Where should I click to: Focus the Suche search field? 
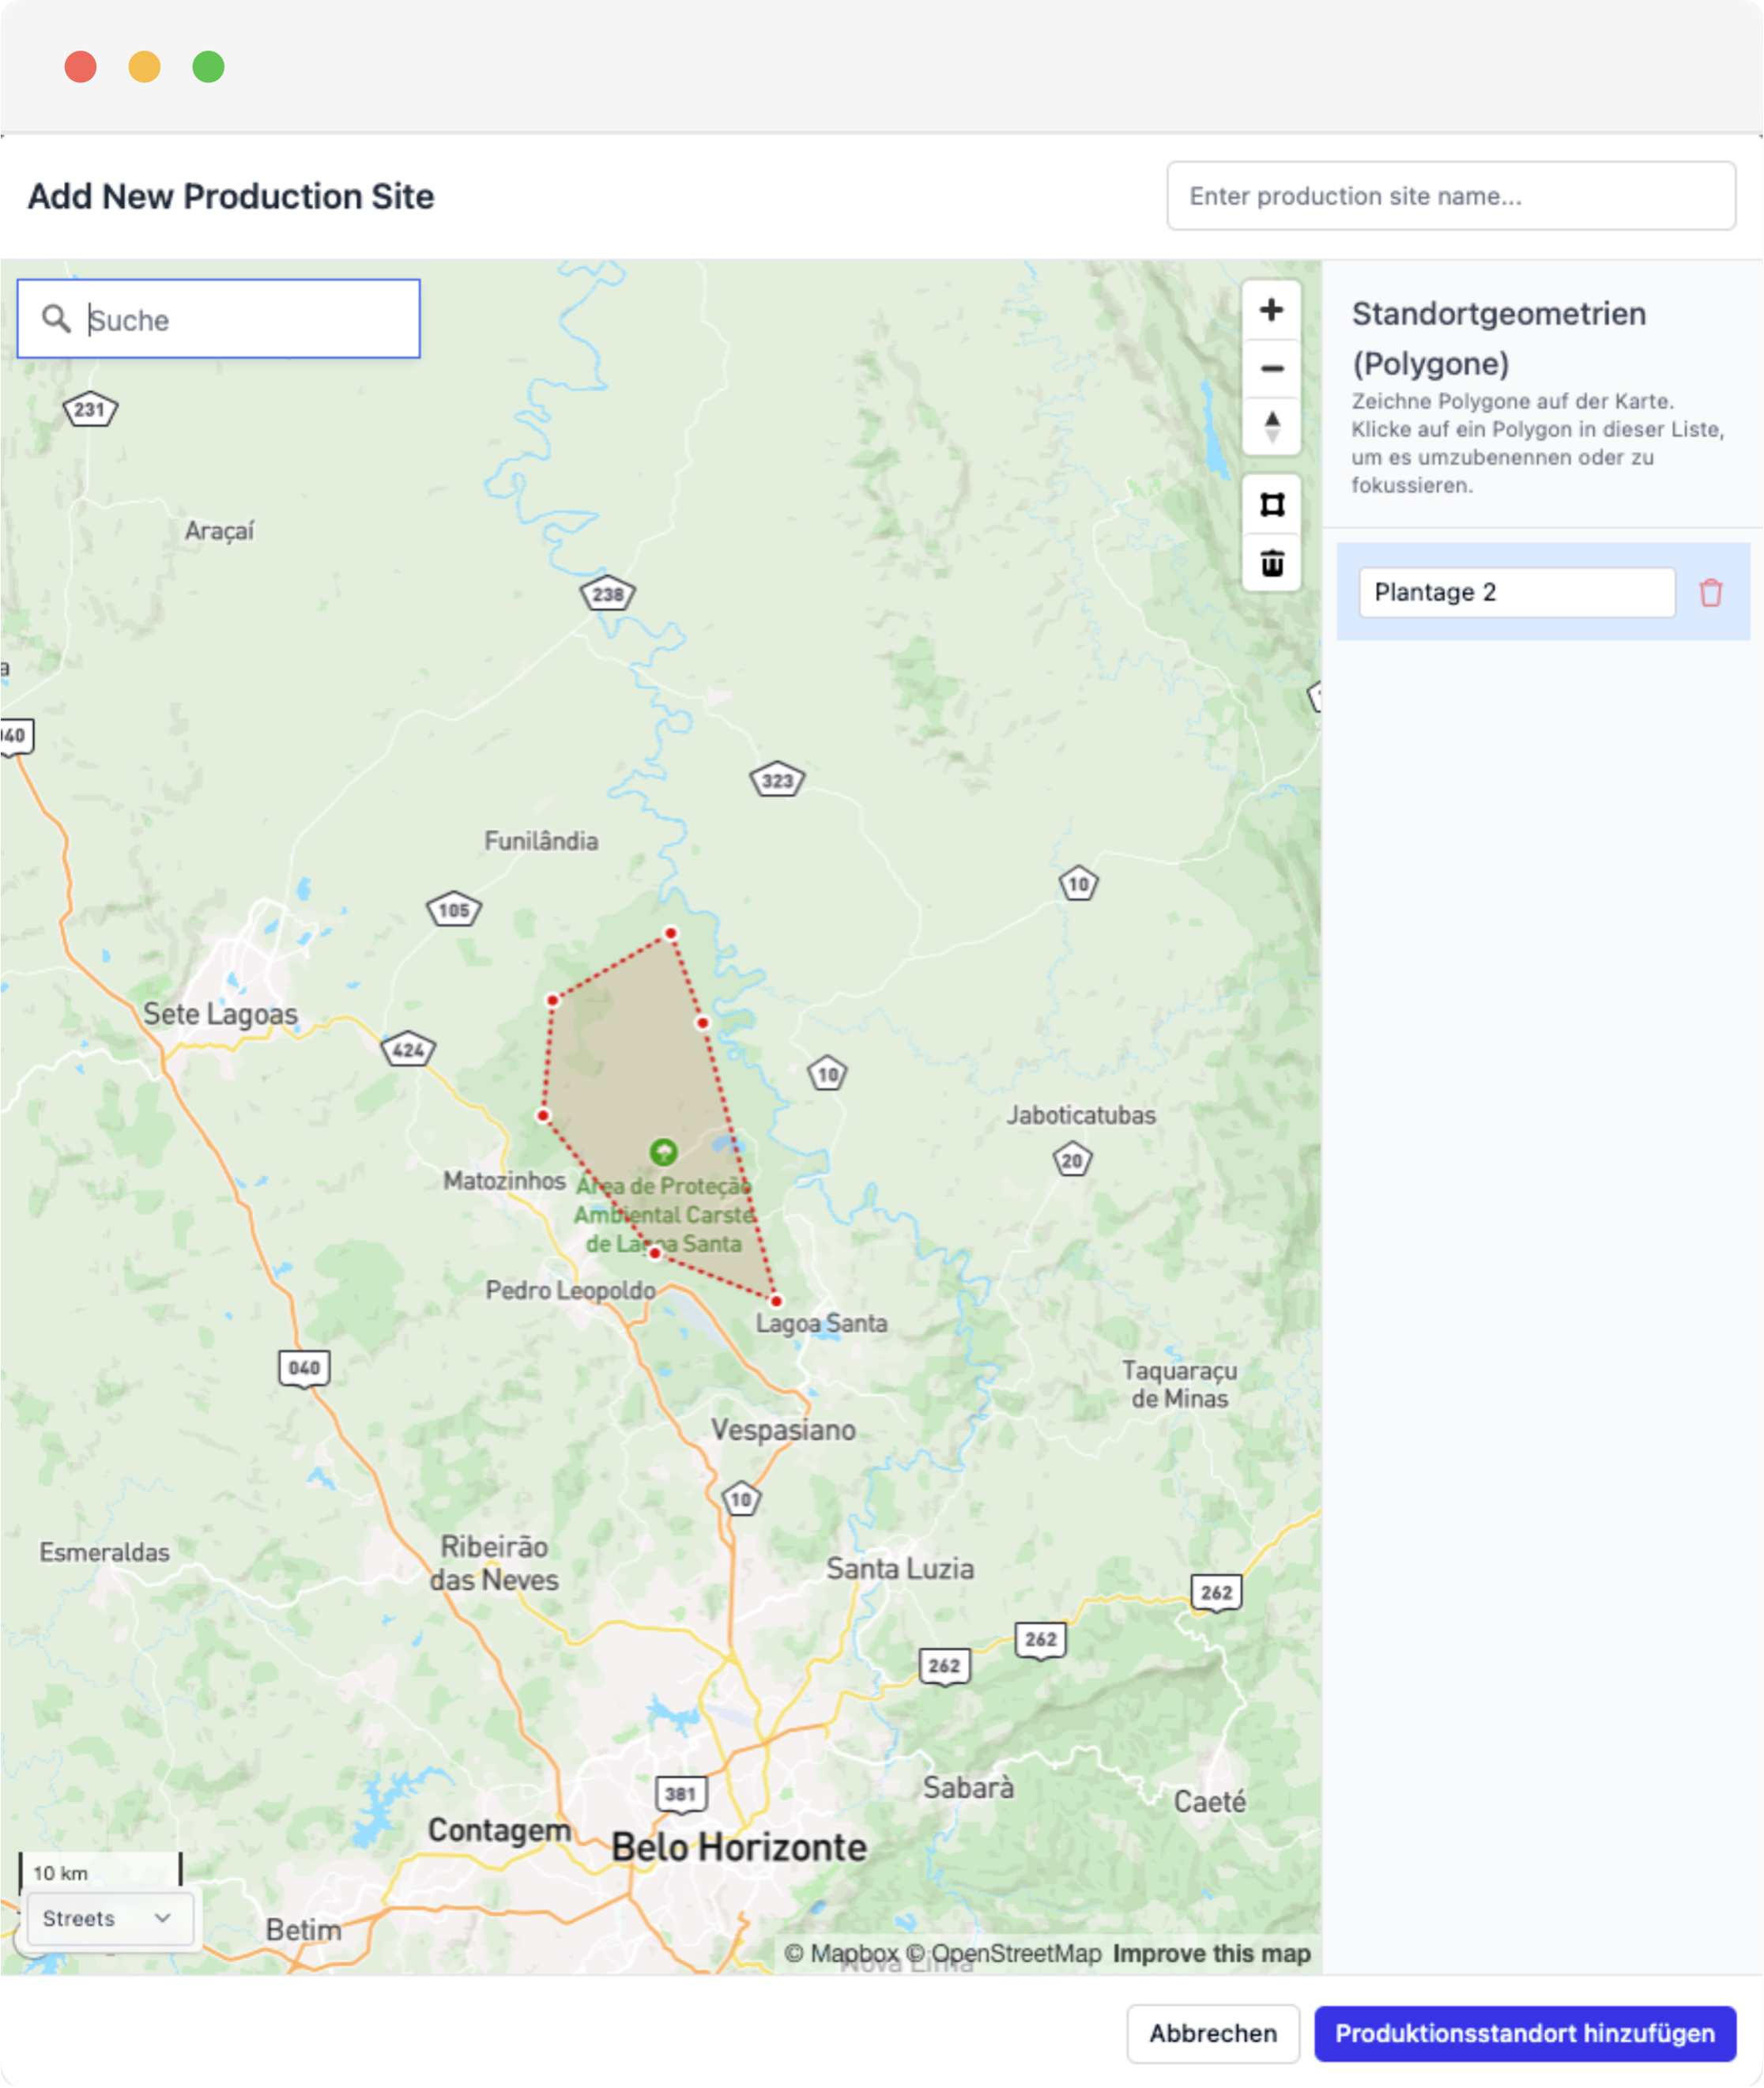tap(219, 319)
